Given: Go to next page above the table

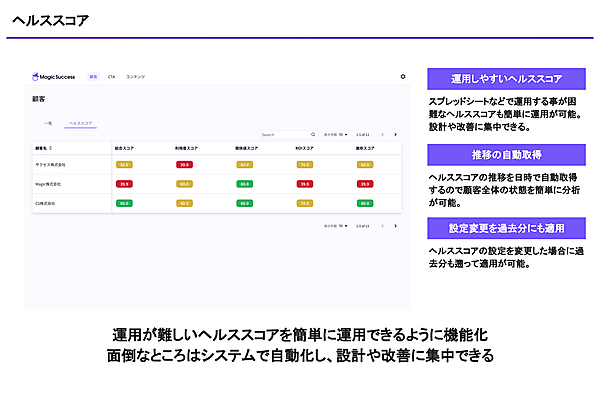Looking at the screenshot, I should tap(395, 134).
